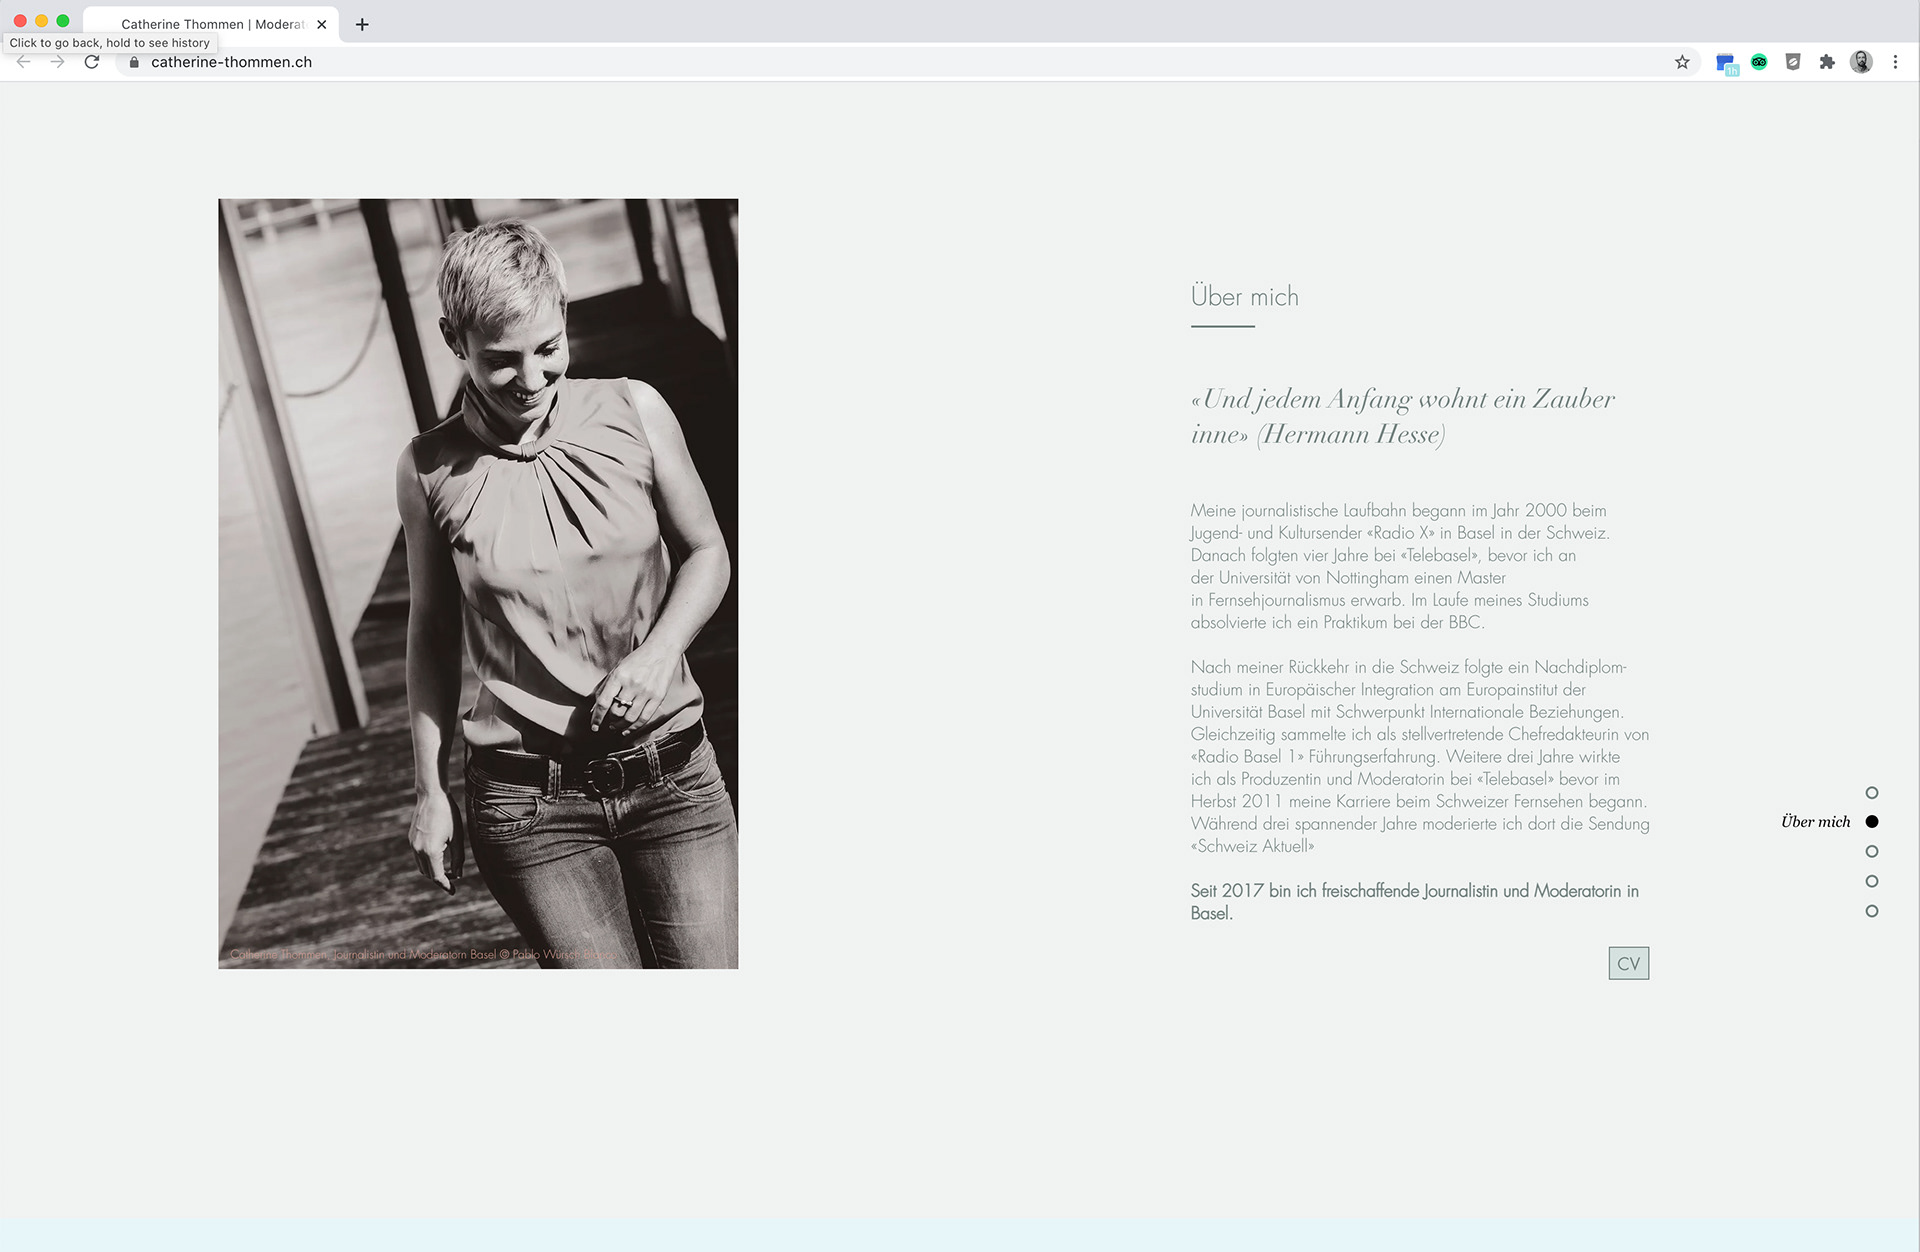View site info via the lock icon

[134, 62]
